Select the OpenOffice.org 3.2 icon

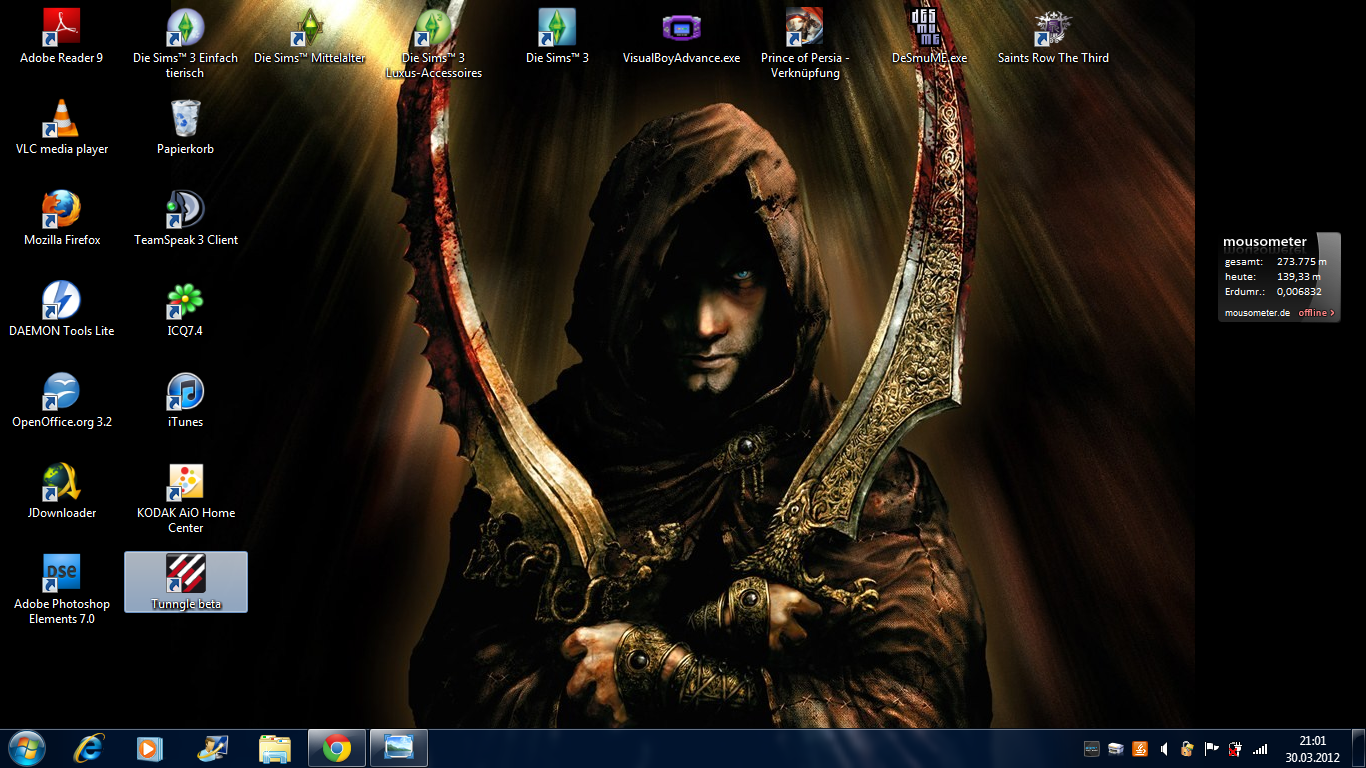62,399
